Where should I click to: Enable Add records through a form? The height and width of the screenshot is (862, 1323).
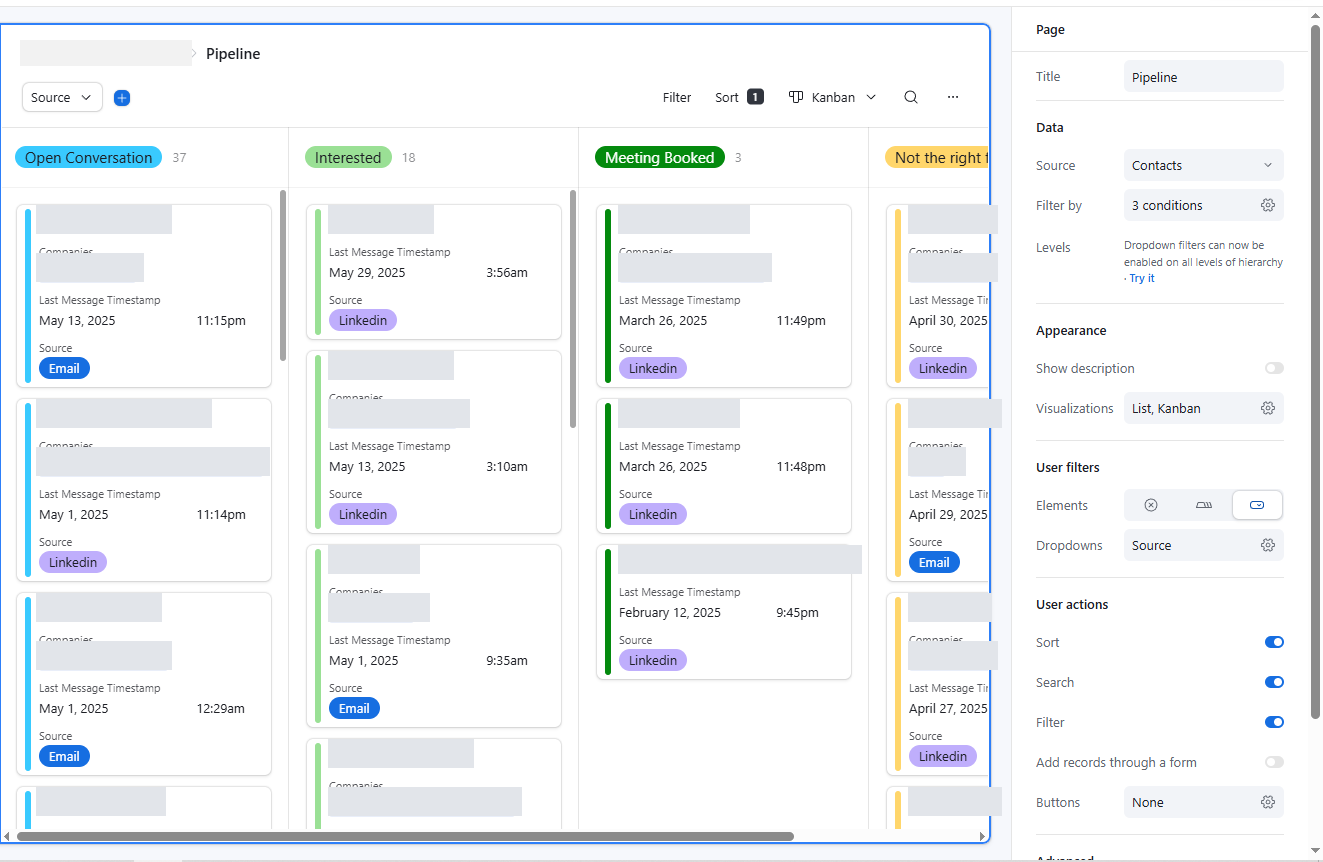pyautogui.click(x=1274, y=762)
